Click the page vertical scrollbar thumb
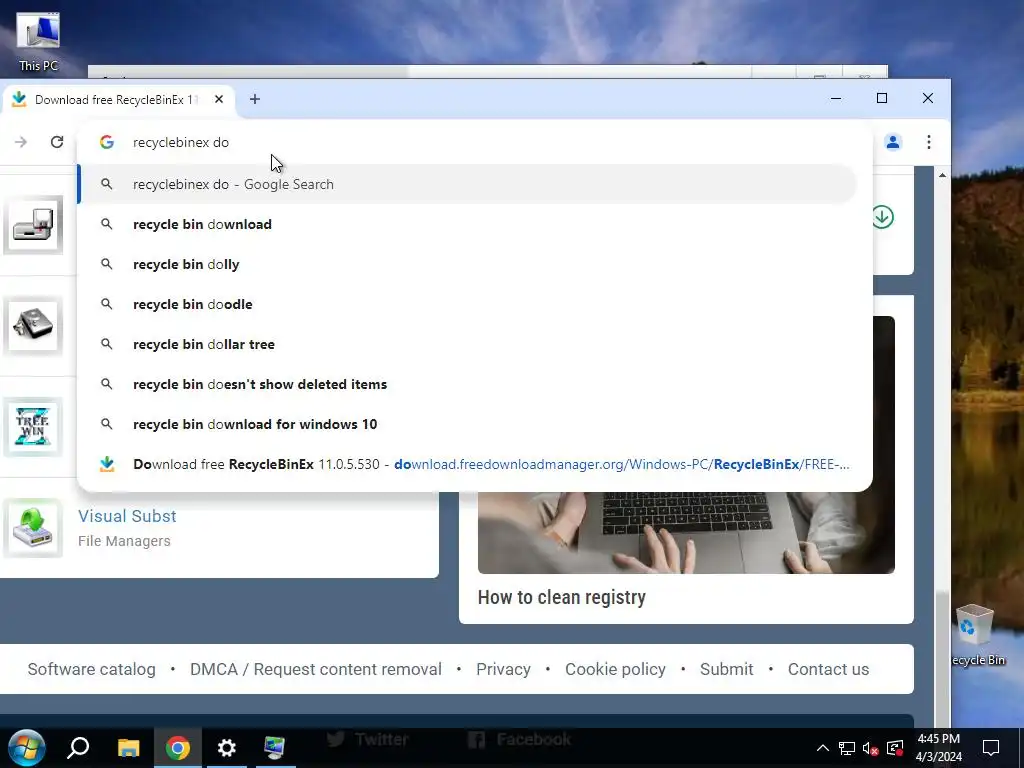The width and height of the screenshot is (1024, 768). (942, 658)
